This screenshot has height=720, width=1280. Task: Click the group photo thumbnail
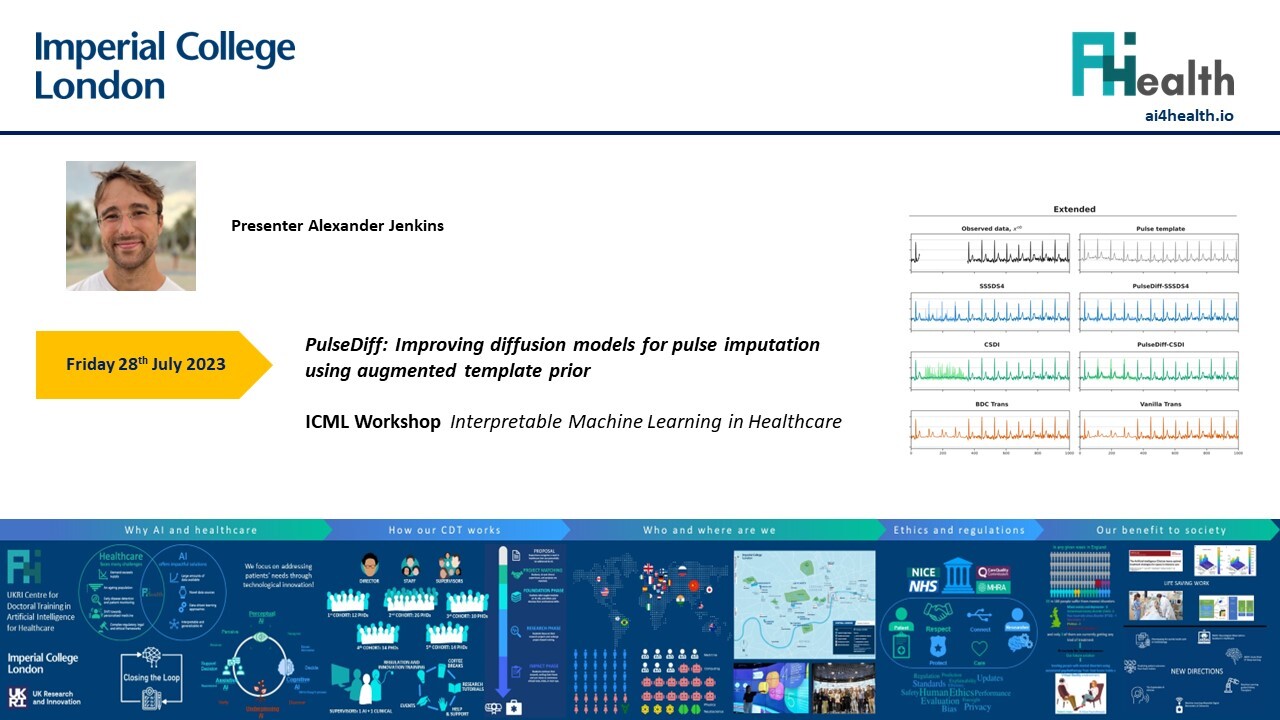(844, 688)
